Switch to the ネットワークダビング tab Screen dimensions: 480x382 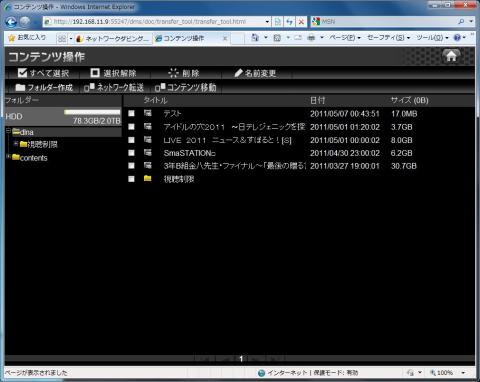(x=113, y=39)
